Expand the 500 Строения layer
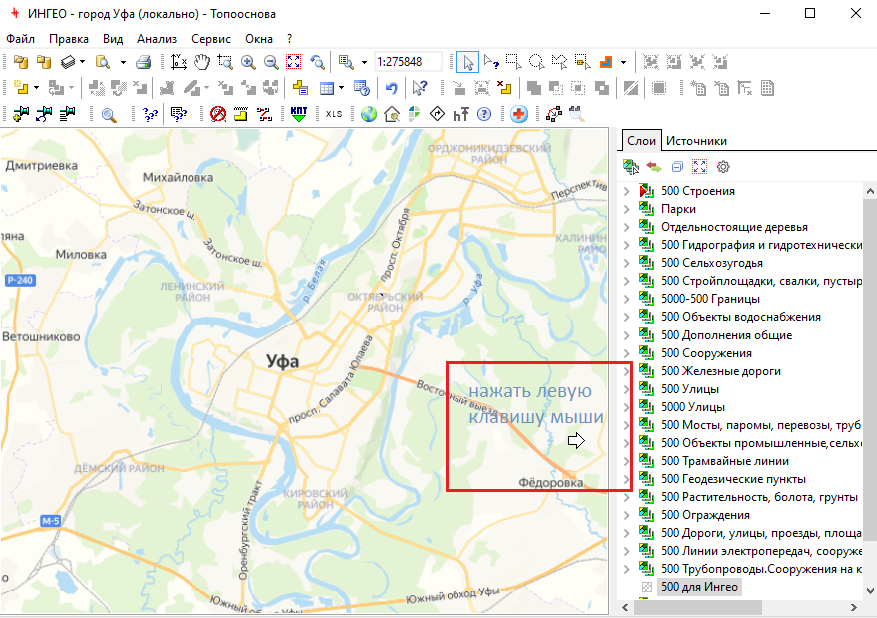 (x=626, y=191)
